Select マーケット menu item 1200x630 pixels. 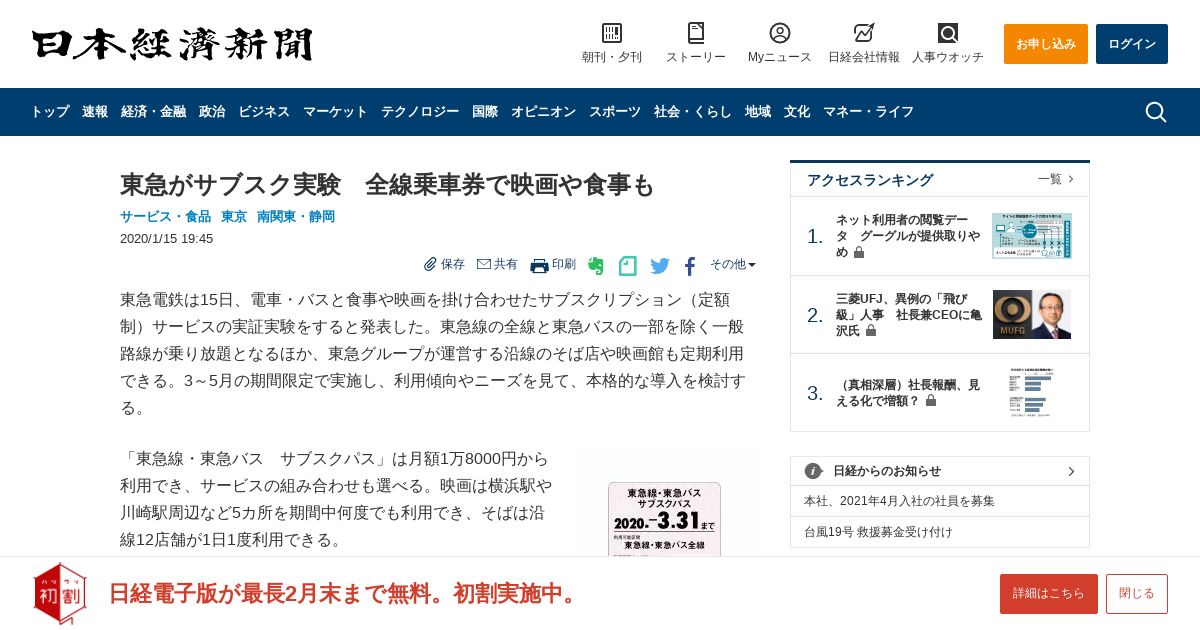tap(335, 112)
